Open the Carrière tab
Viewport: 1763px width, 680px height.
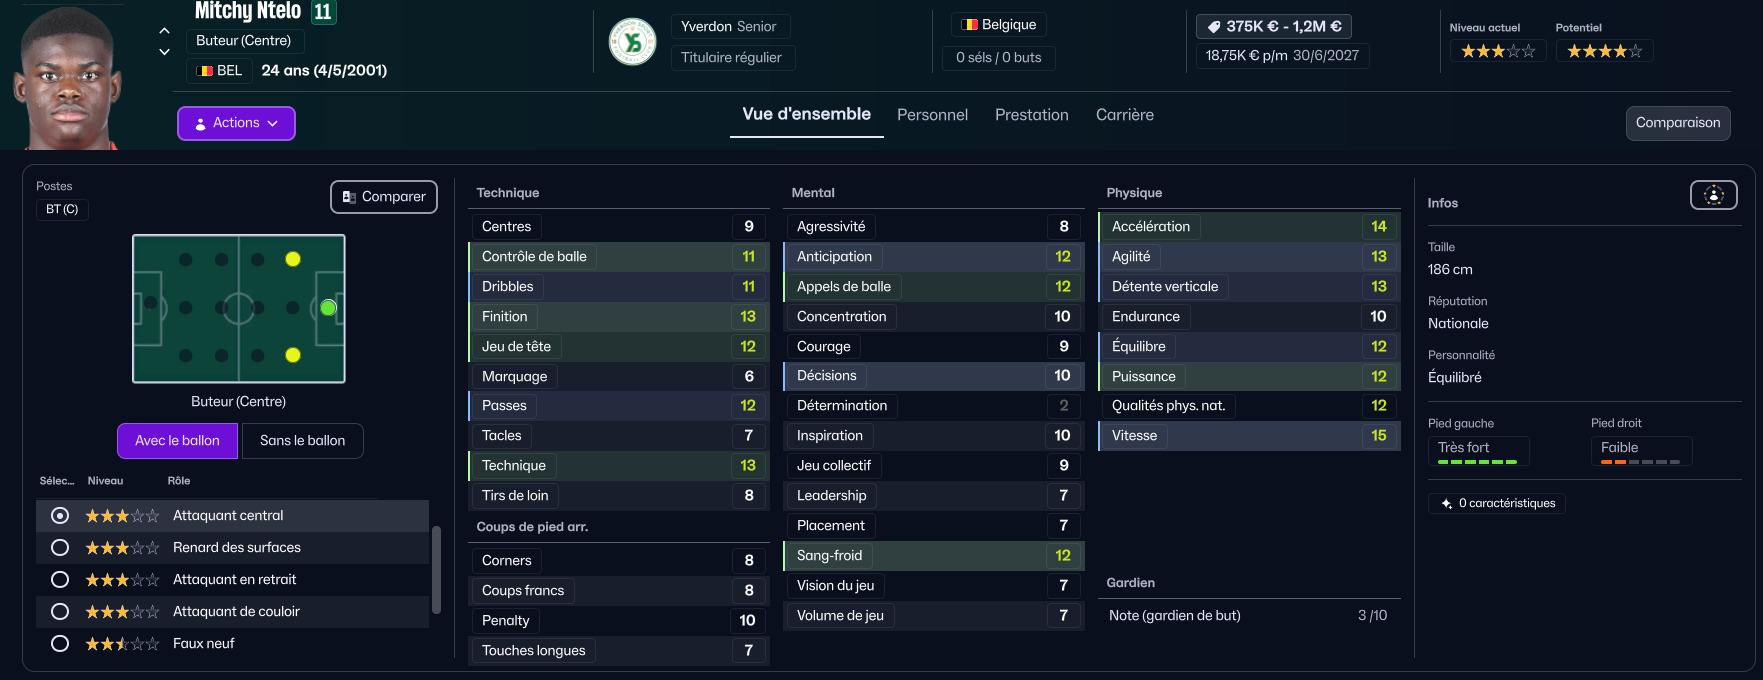pos(1124,115)
